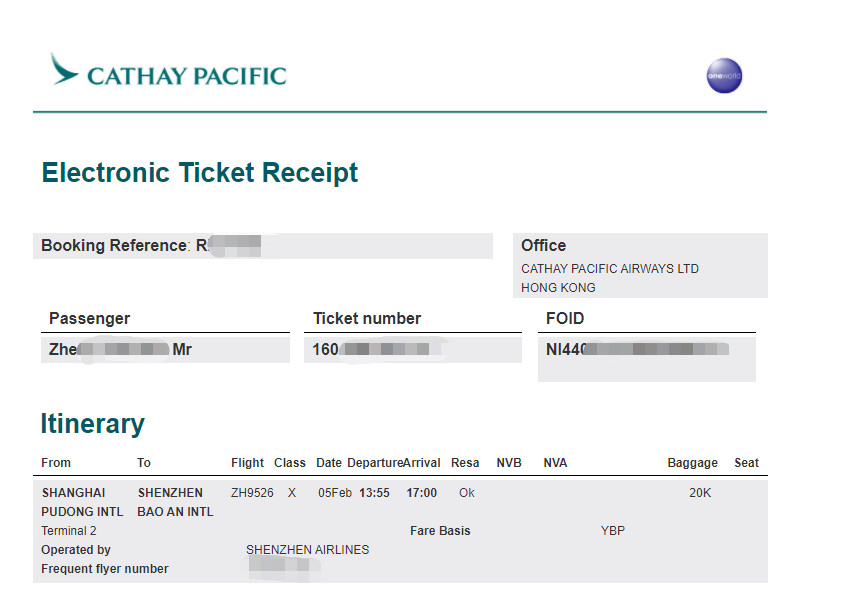Click SHENZHEN BAO AN INTL destination cell
The image size is (857, 600).
(175, 502)
